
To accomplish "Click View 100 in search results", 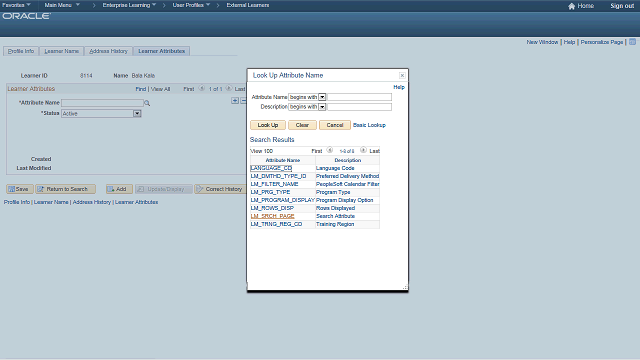I will point(261,151).
